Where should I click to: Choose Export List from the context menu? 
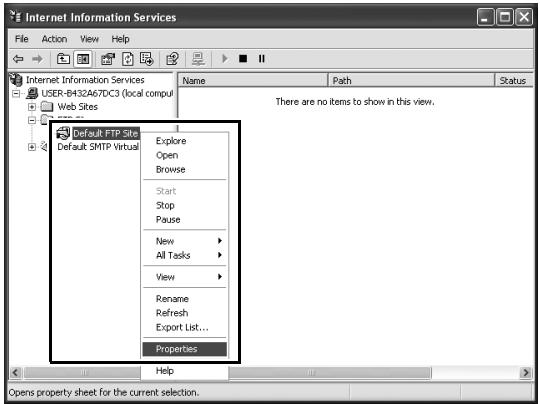tap(185, 327)
